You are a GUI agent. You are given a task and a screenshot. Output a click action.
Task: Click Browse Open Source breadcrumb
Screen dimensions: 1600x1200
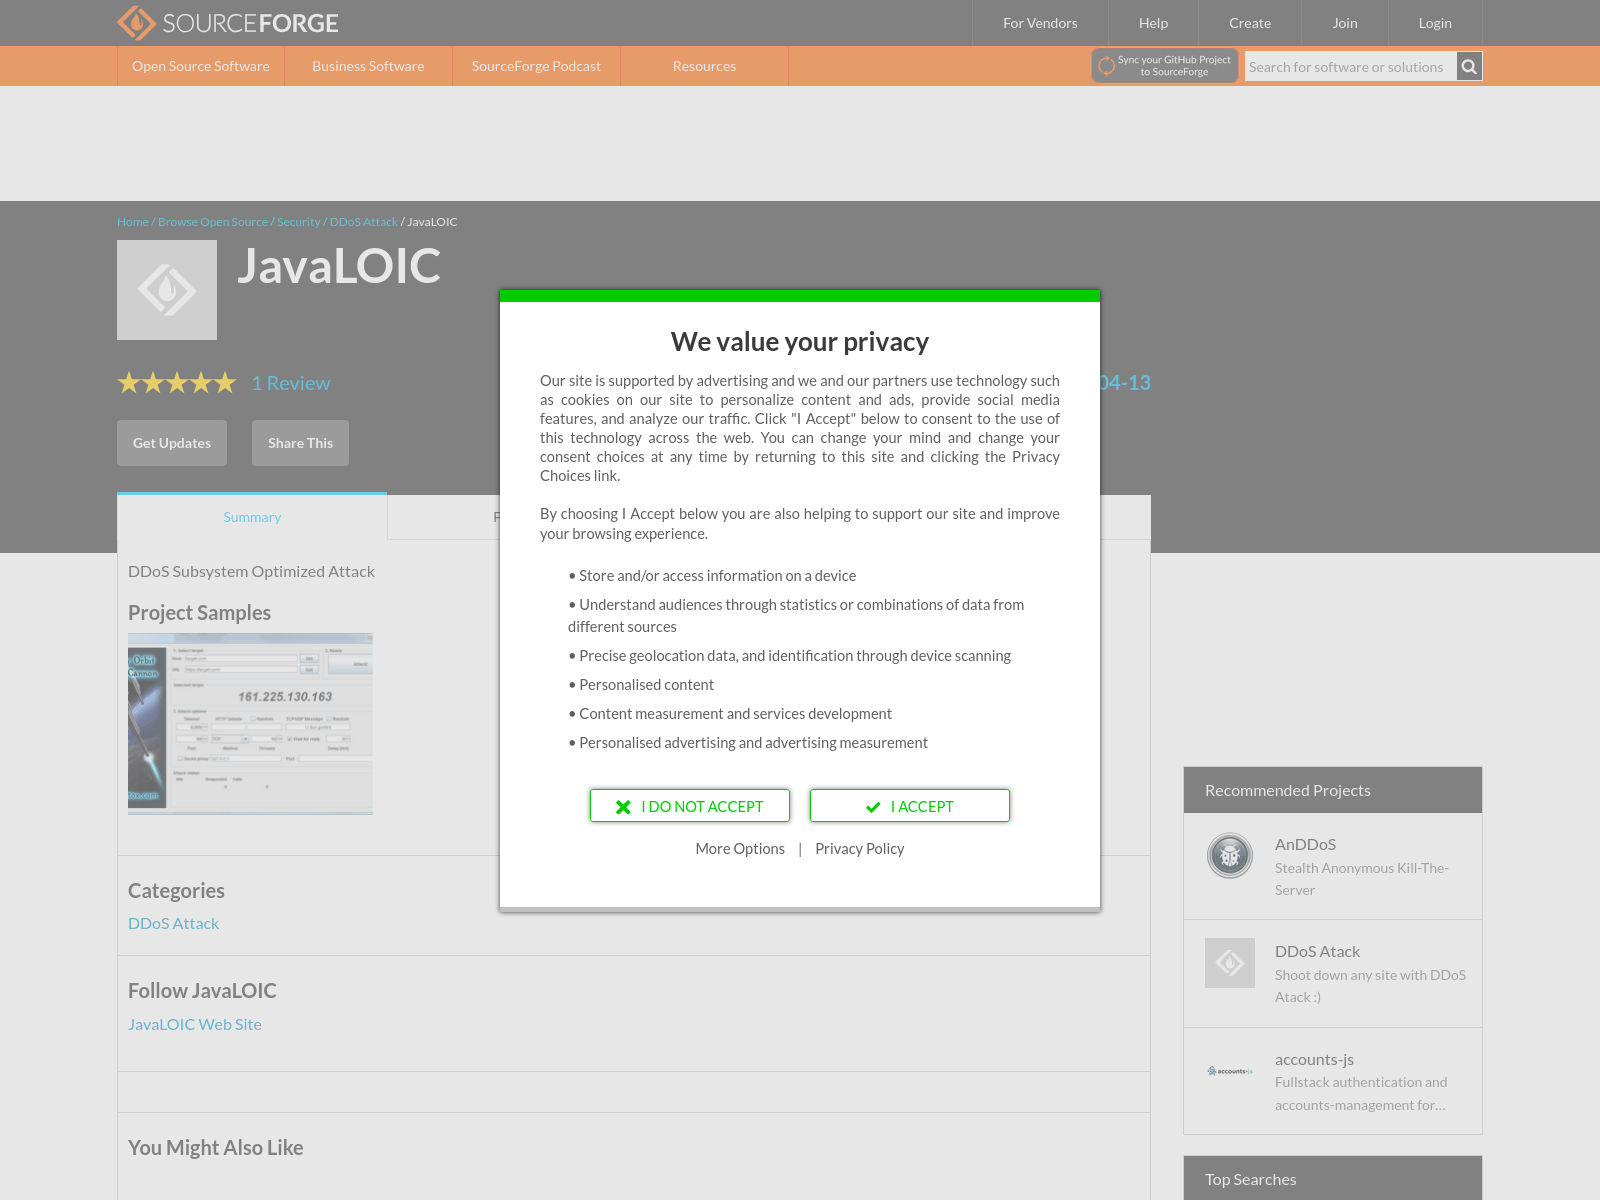pyautogui.click(x=213, y=222)
